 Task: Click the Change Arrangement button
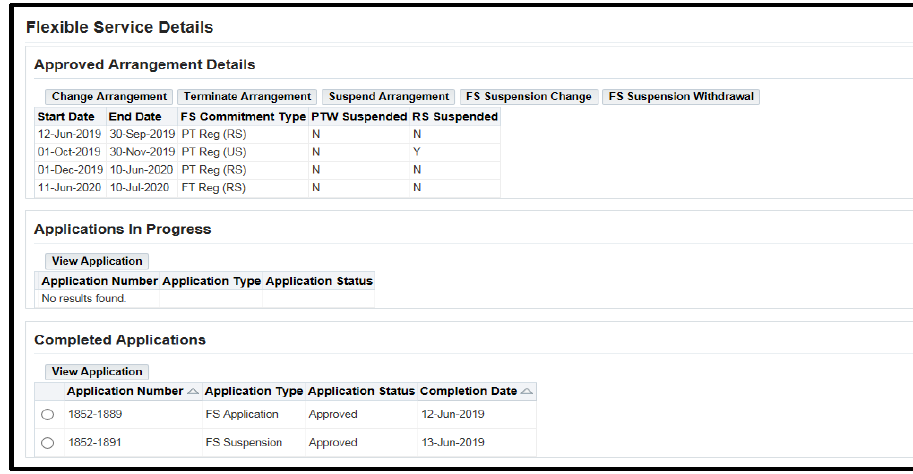[109, 97]
